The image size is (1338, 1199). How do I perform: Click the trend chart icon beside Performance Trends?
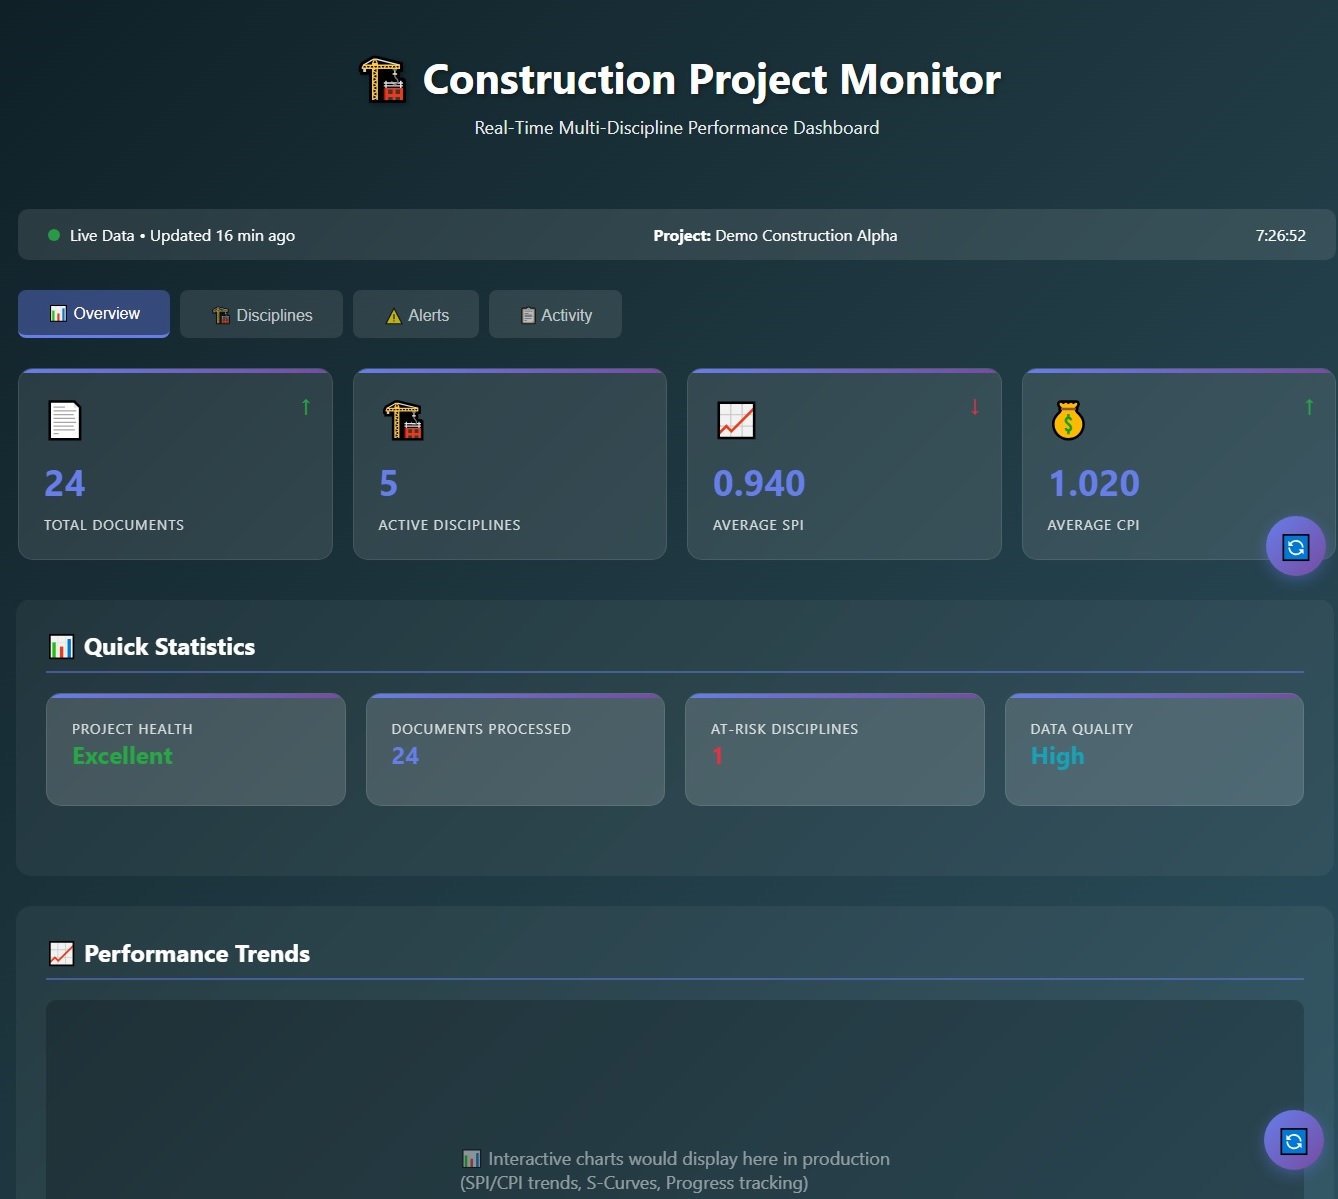(x=61, y=954)
